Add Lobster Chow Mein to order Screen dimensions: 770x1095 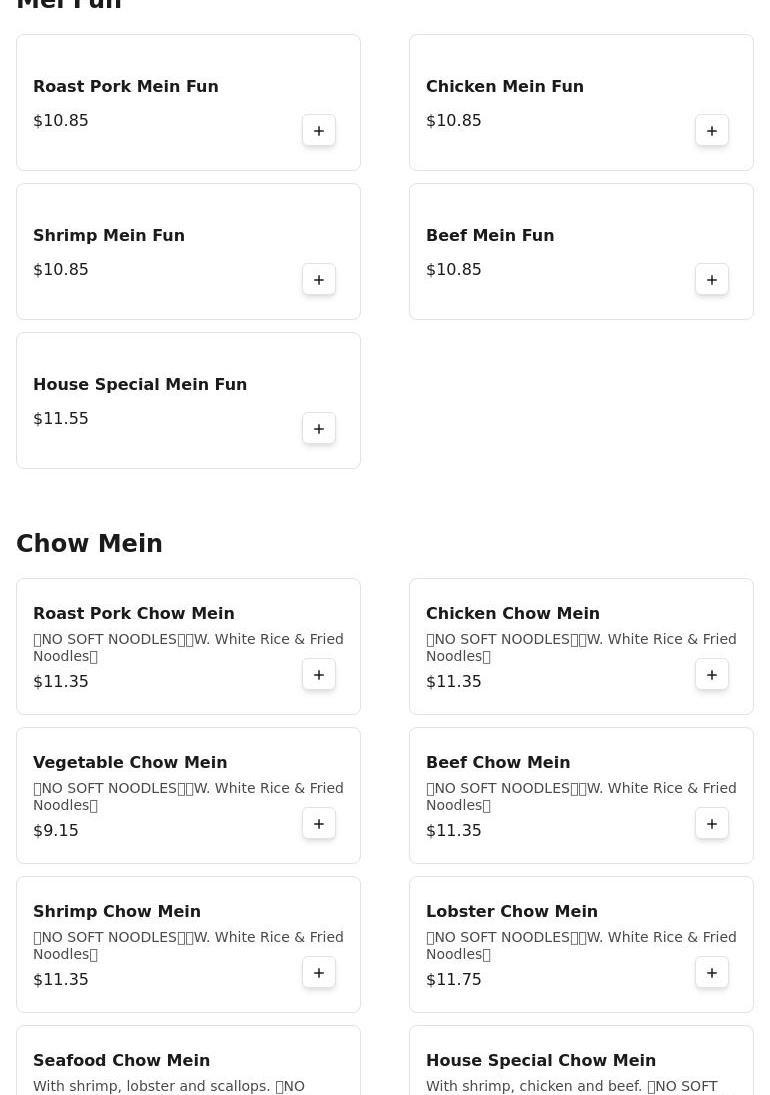click(x=712, y=973)
